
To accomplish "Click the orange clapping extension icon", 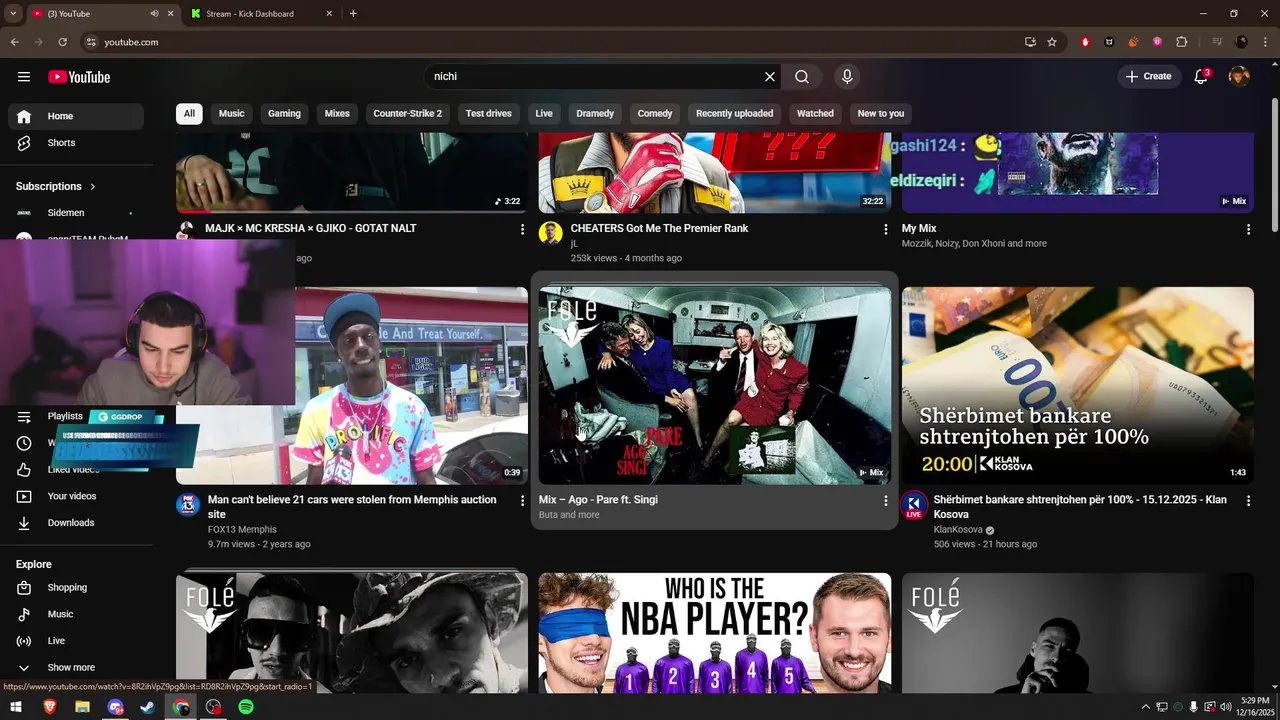I will point(1133,42).
